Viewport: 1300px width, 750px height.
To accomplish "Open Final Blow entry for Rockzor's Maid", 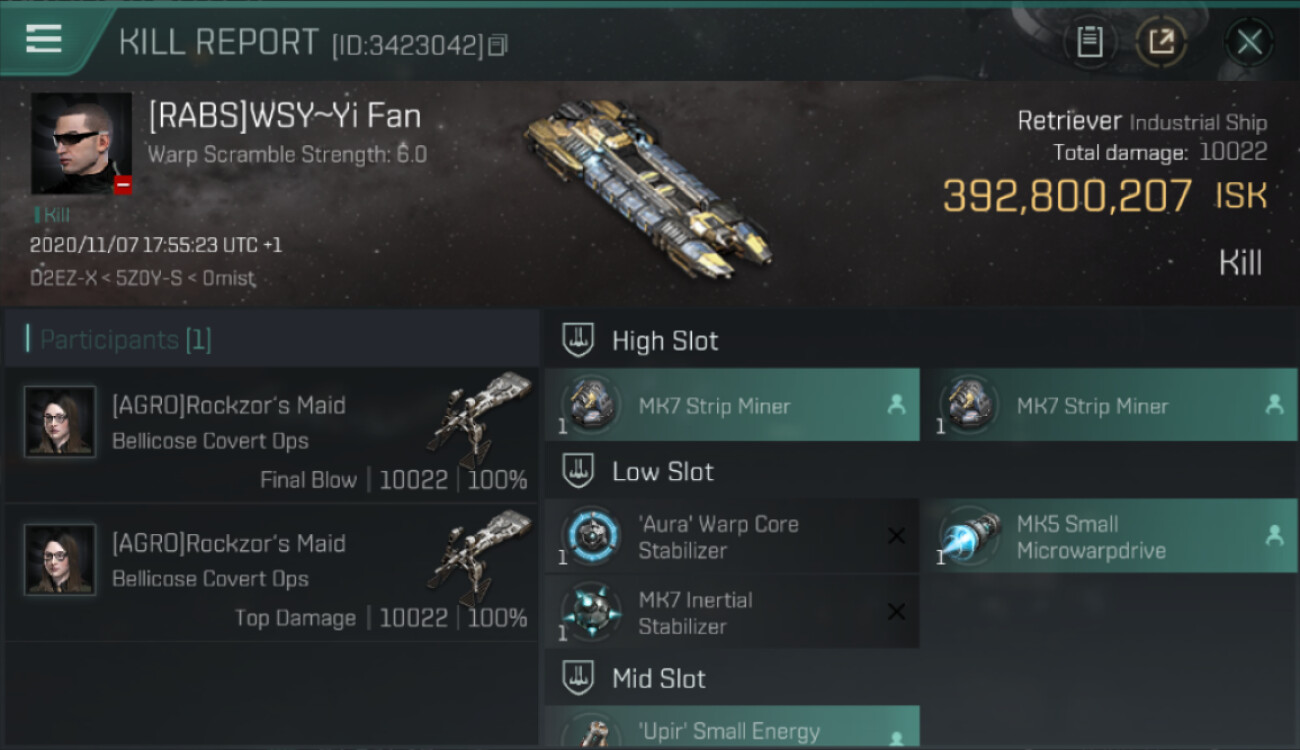I will [271, 436].
